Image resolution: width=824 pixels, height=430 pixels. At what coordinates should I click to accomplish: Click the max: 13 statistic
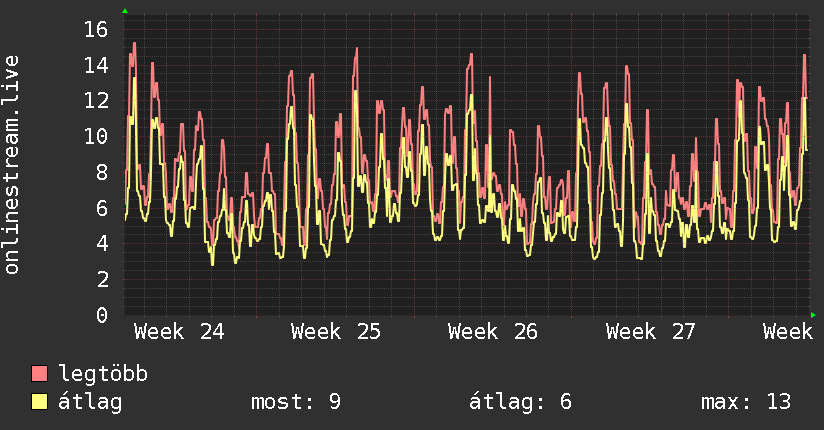tap(746, 402)
